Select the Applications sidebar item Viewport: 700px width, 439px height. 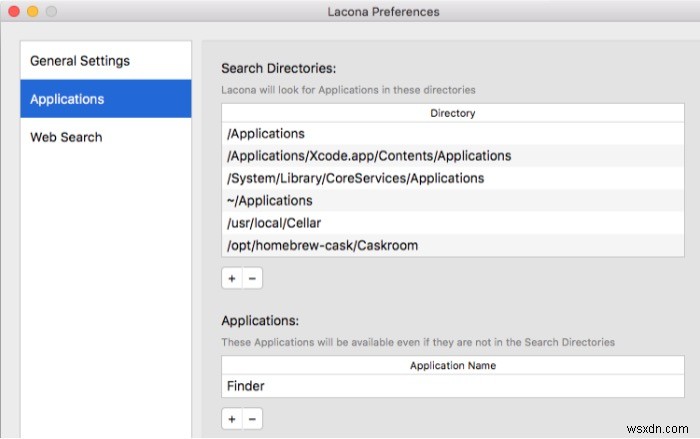105,99
